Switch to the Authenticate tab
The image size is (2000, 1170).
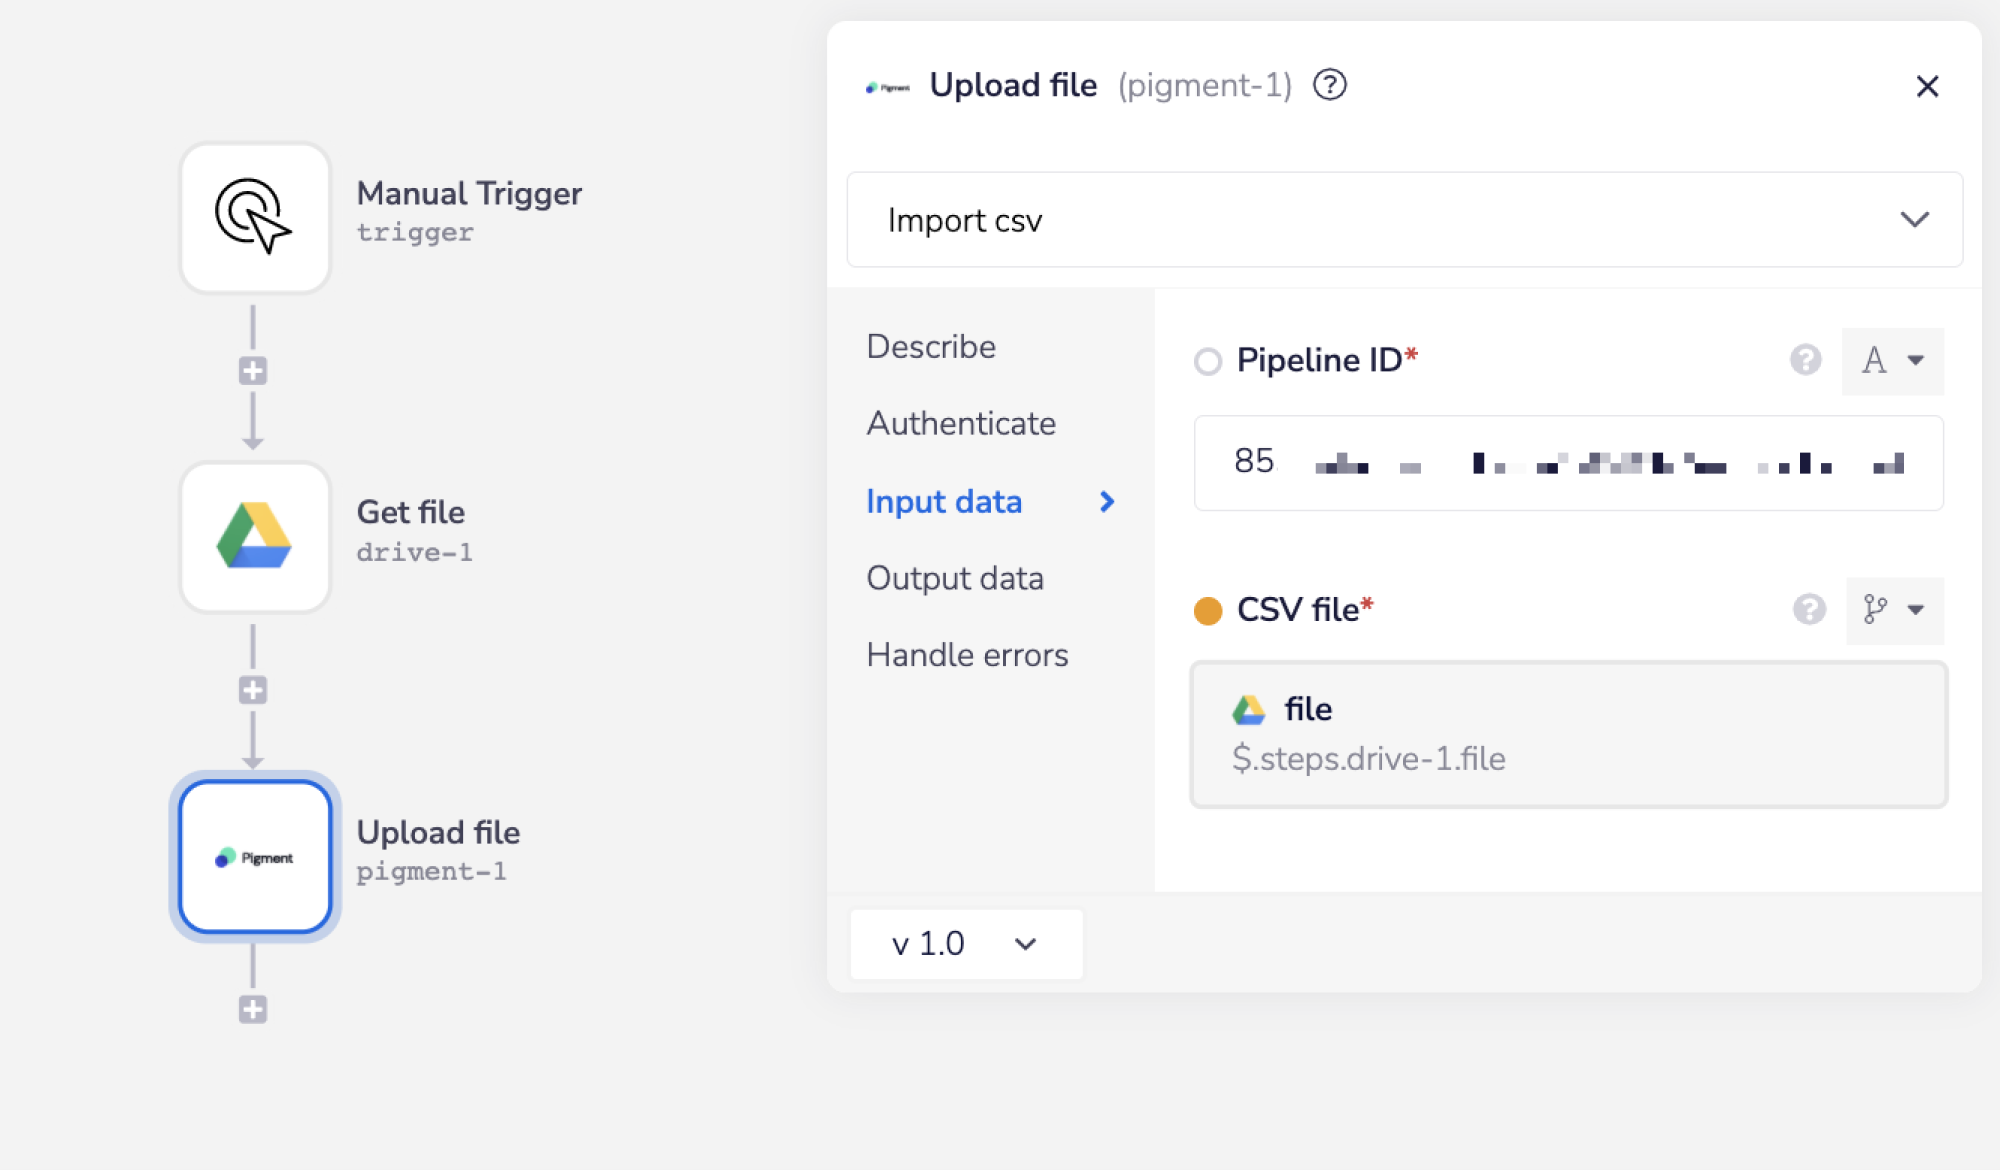961,424
